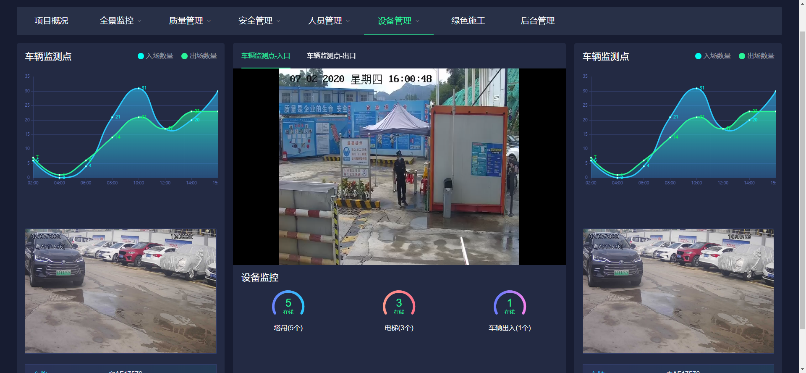806x373 pixels.
Task: Expand the 安全管理 dropdown chevron
Action: pos(279,22)
